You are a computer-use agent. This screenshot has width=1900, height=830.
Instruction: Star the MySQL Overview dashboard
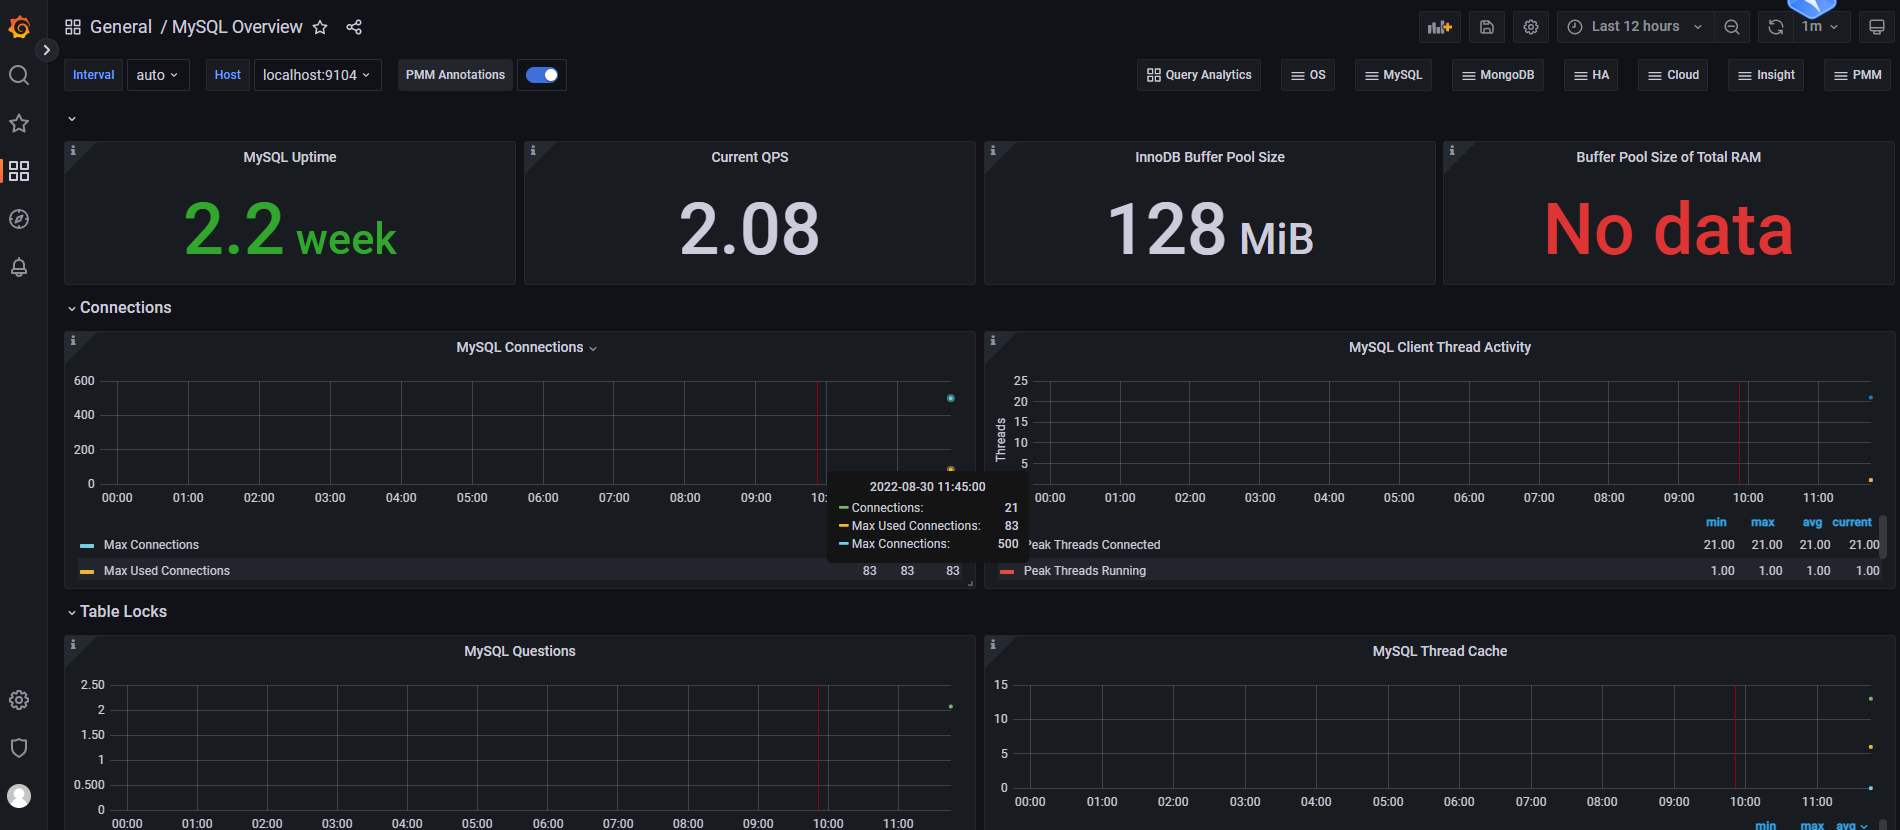click(x=320, y=27)
